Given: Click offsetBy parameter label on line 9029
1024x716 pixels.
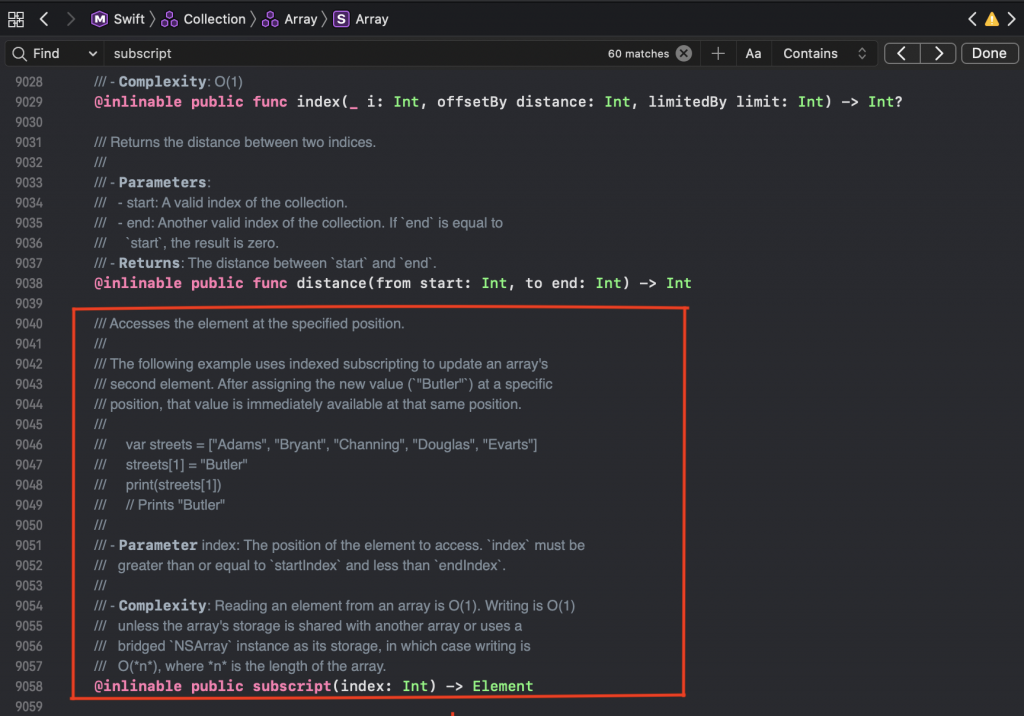Looking at the screenshot, I should coord(472,102).
